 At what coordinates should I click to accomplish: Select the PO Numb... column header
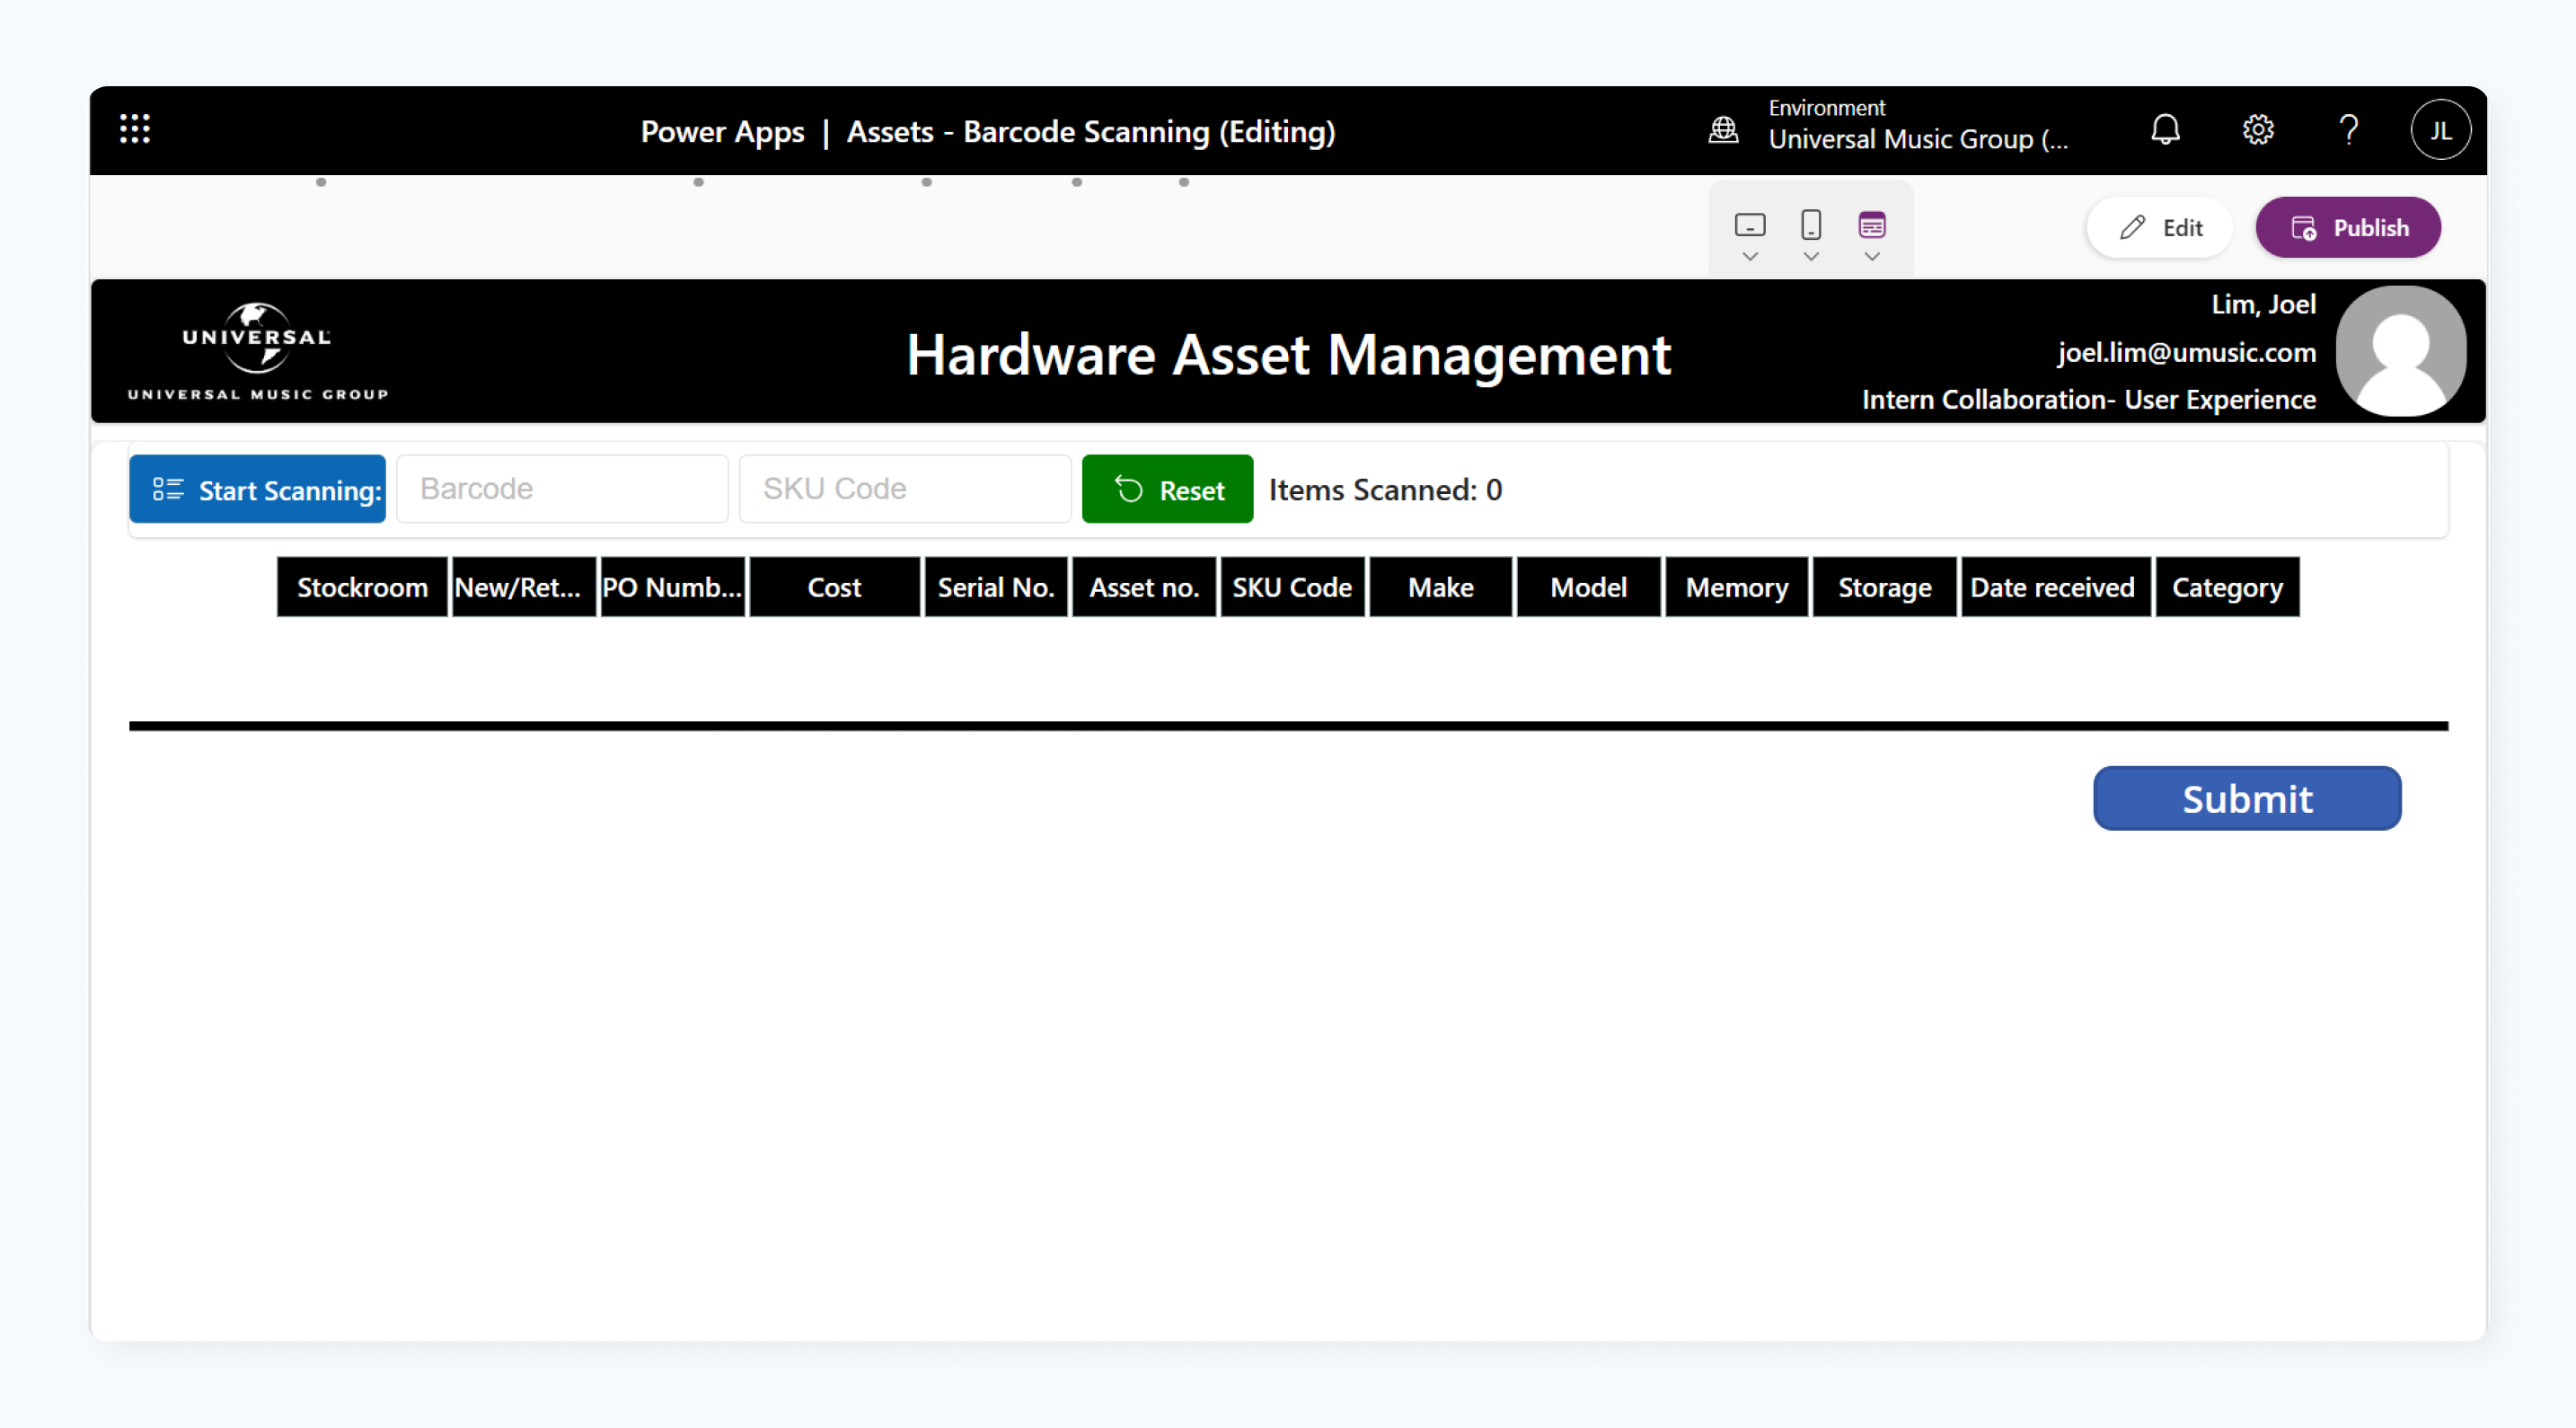tap(672, 587)
